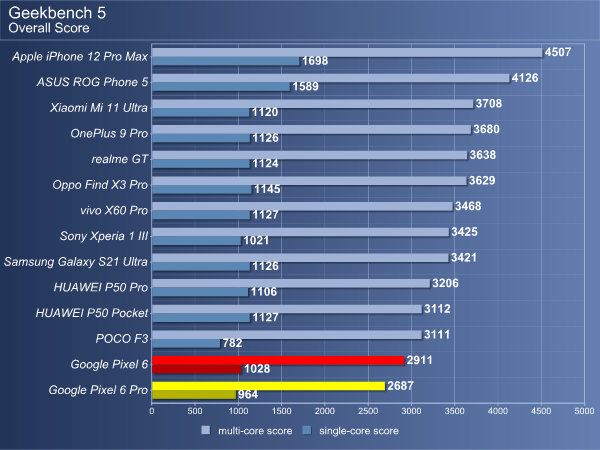Click the 4500 tick on the x-axis
Viewport: 600px width, 450px height.
541,411
